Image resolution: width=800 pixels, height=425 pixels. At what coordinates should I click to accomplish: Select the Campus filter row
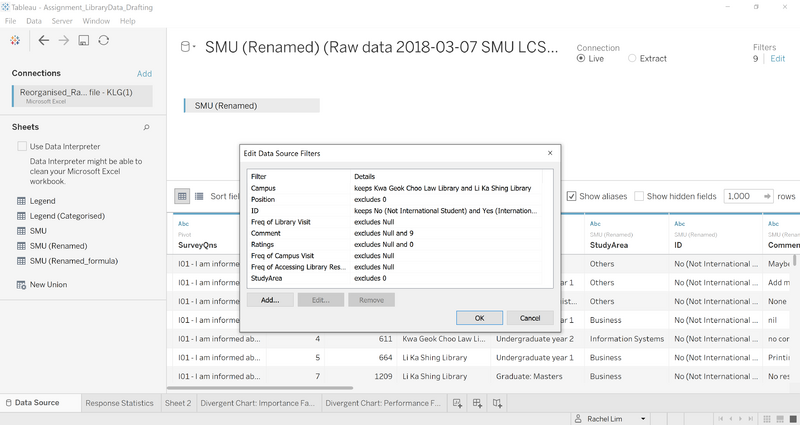click(x=395, y=188)
